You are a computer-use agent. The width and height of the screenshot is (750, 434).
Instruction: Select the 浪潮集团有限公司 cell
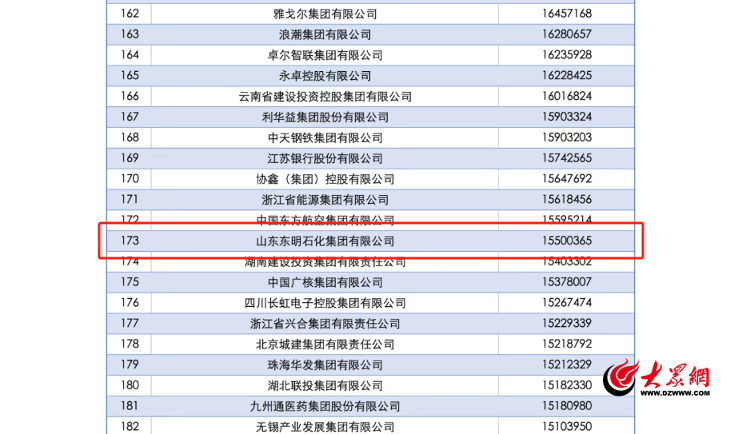tap(325, 34)
